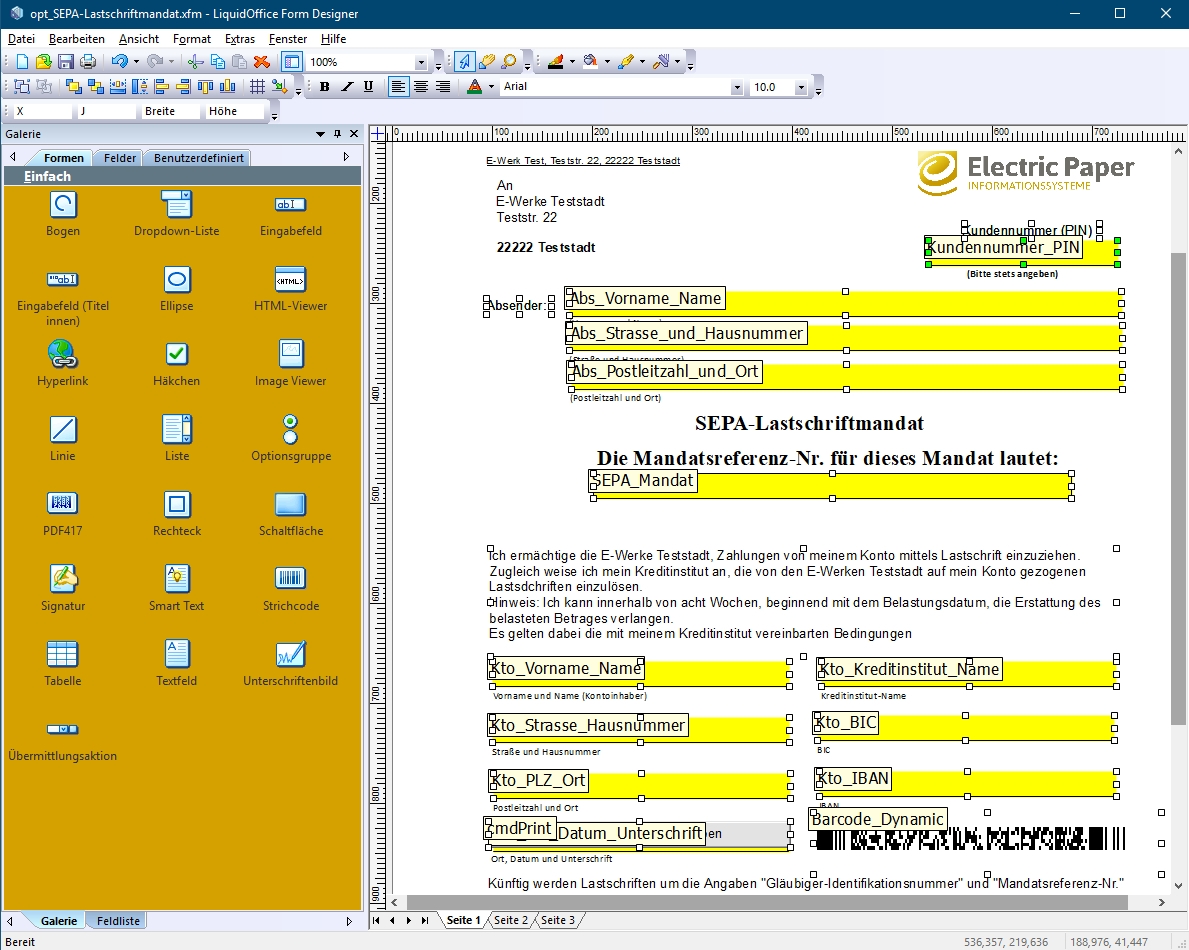Open the line color dropdown arrow
The image size is (1189, 950).
tap(572, 62)
